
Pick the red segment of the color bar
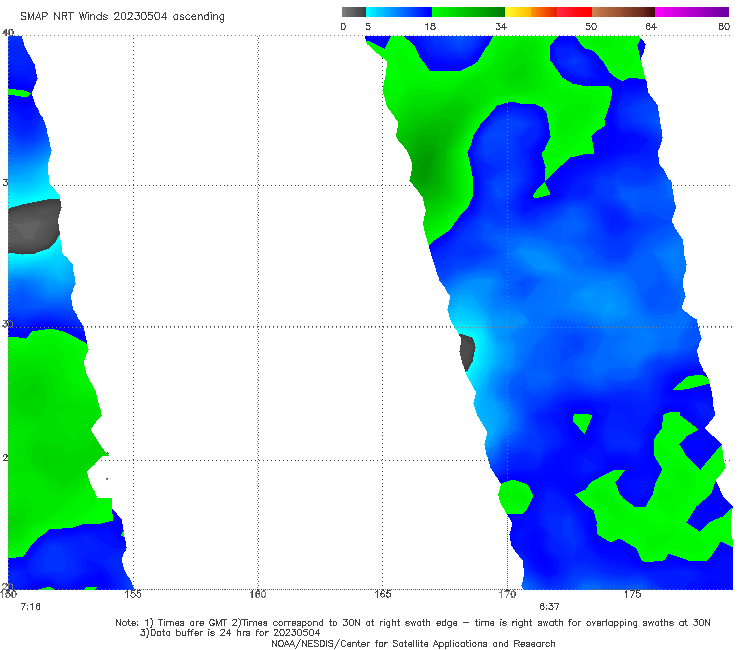tap(574, 12)
